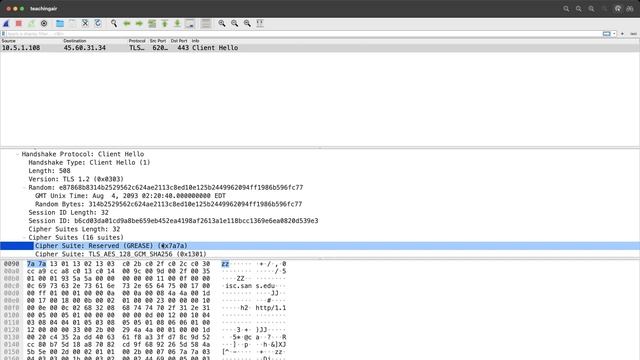Viewport: 640px width, 360px height.
Task: Open capture options gear icon
Action: click(x=44, y=24)
